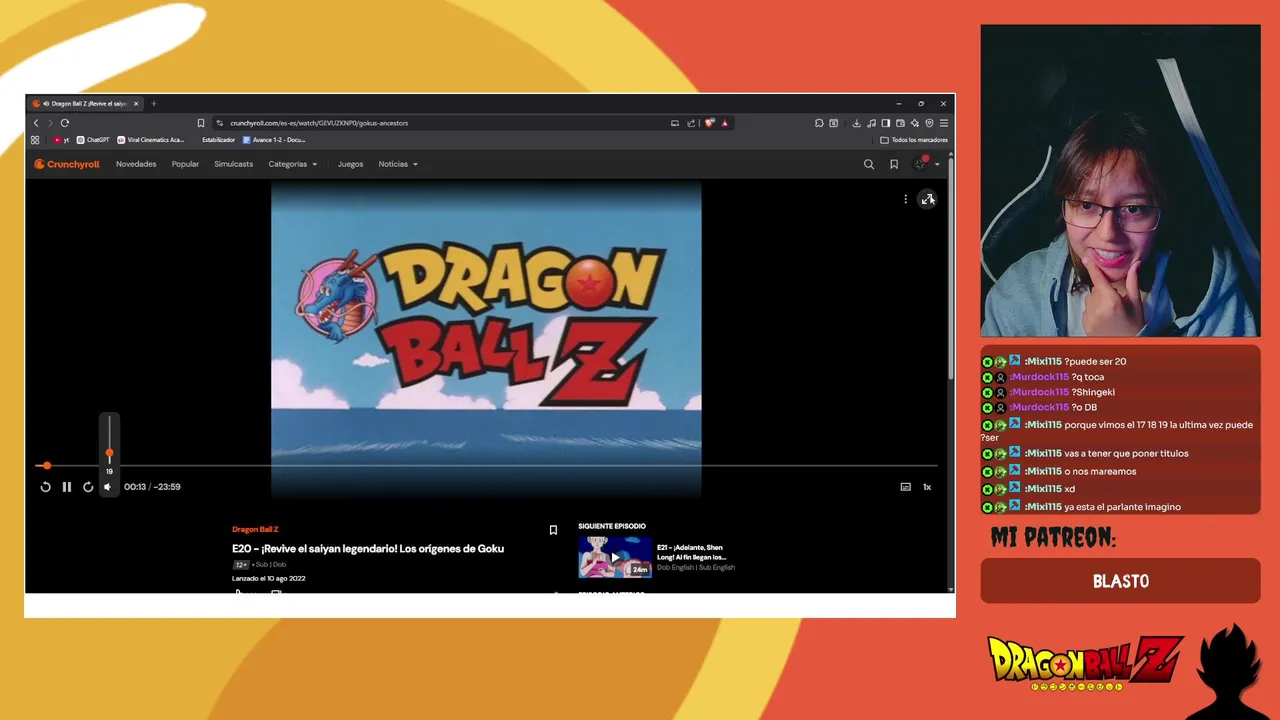Close the Dragon Ball Z browser tab
The width and height of the screenshot is (1280, 720).
[x=136, y=103]
